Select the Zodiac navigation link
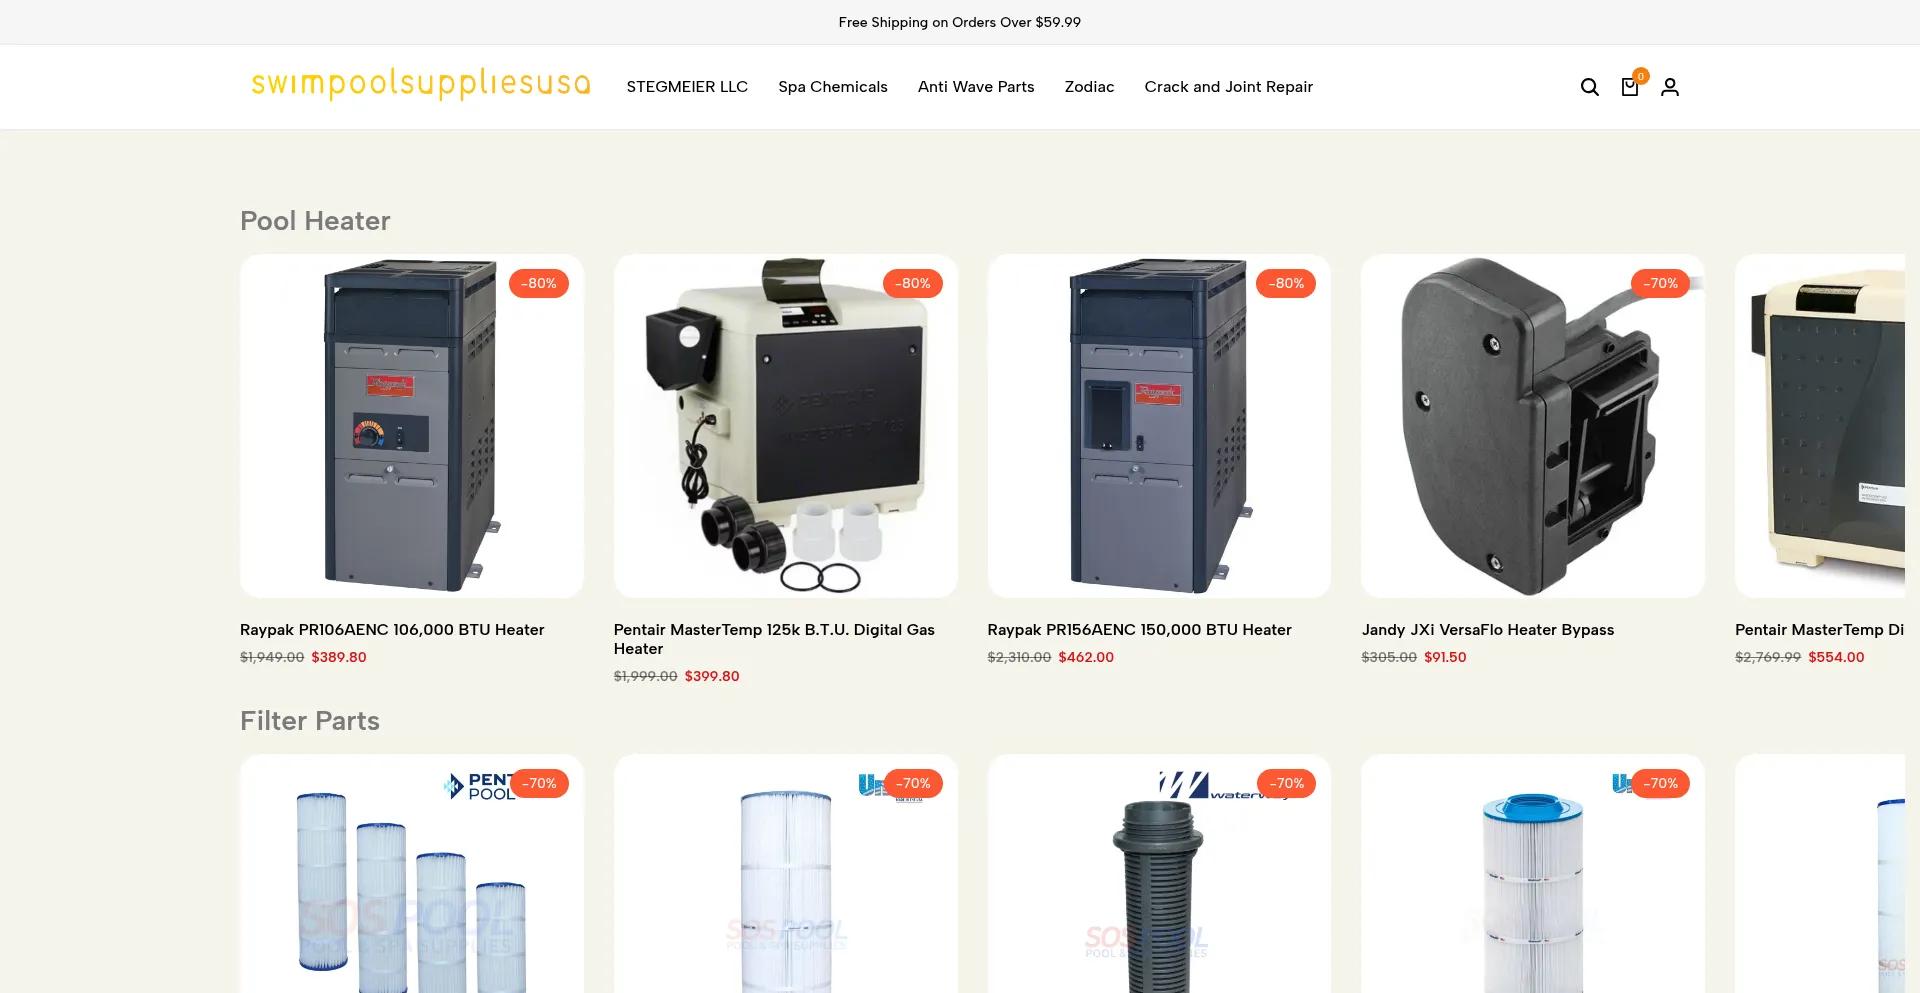Image resolution: width=1920 pixels, height=993 pixels. tap(1089, 87)
